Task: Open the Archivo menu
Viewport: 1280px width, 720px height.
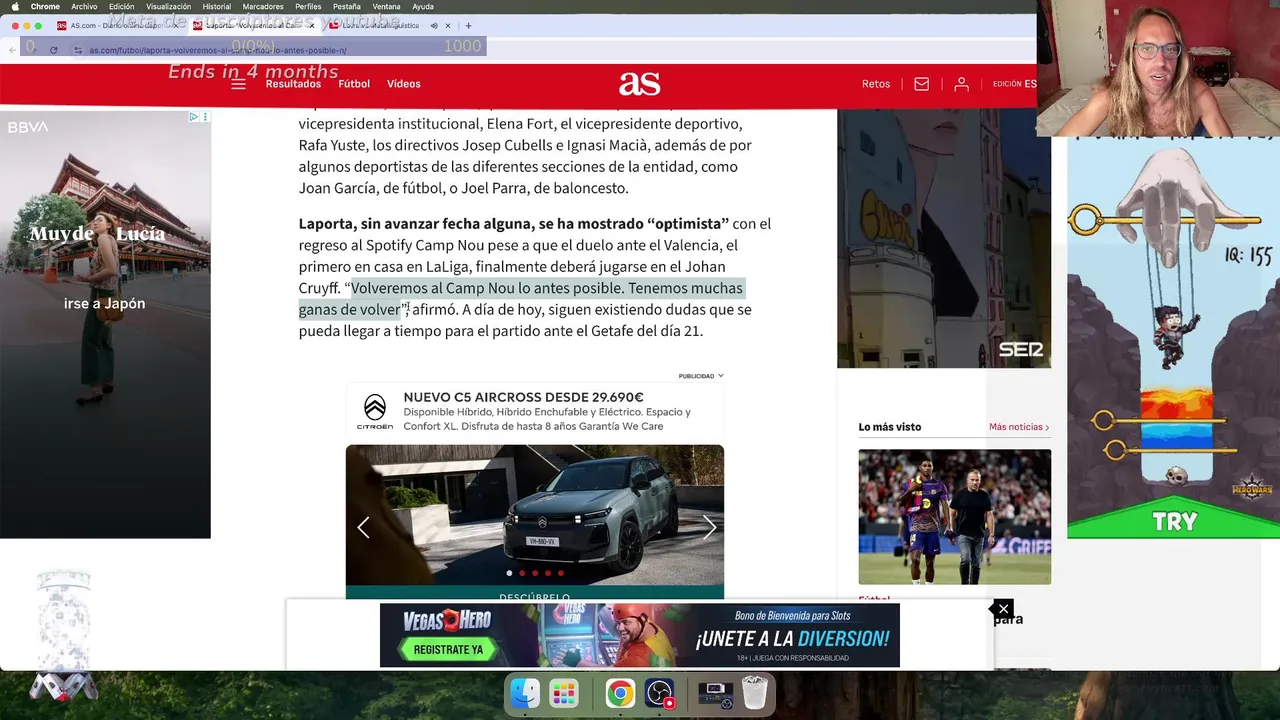Action: pos(84,7)
